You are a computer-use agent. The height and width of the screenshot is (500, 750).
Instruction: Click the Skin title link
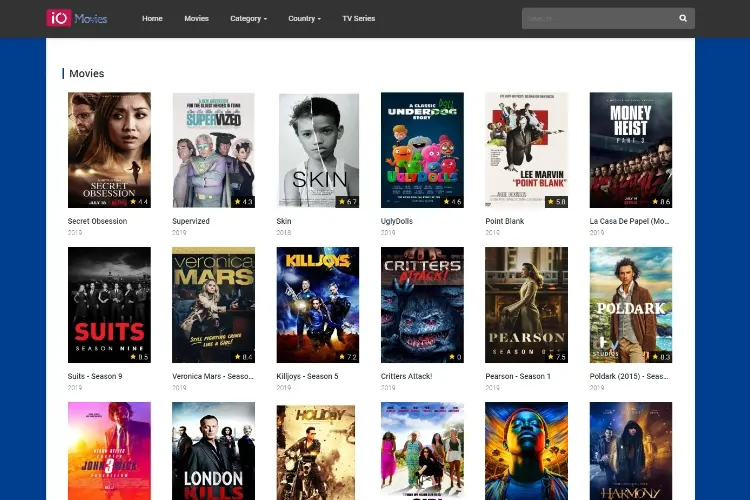pos(284,221)
